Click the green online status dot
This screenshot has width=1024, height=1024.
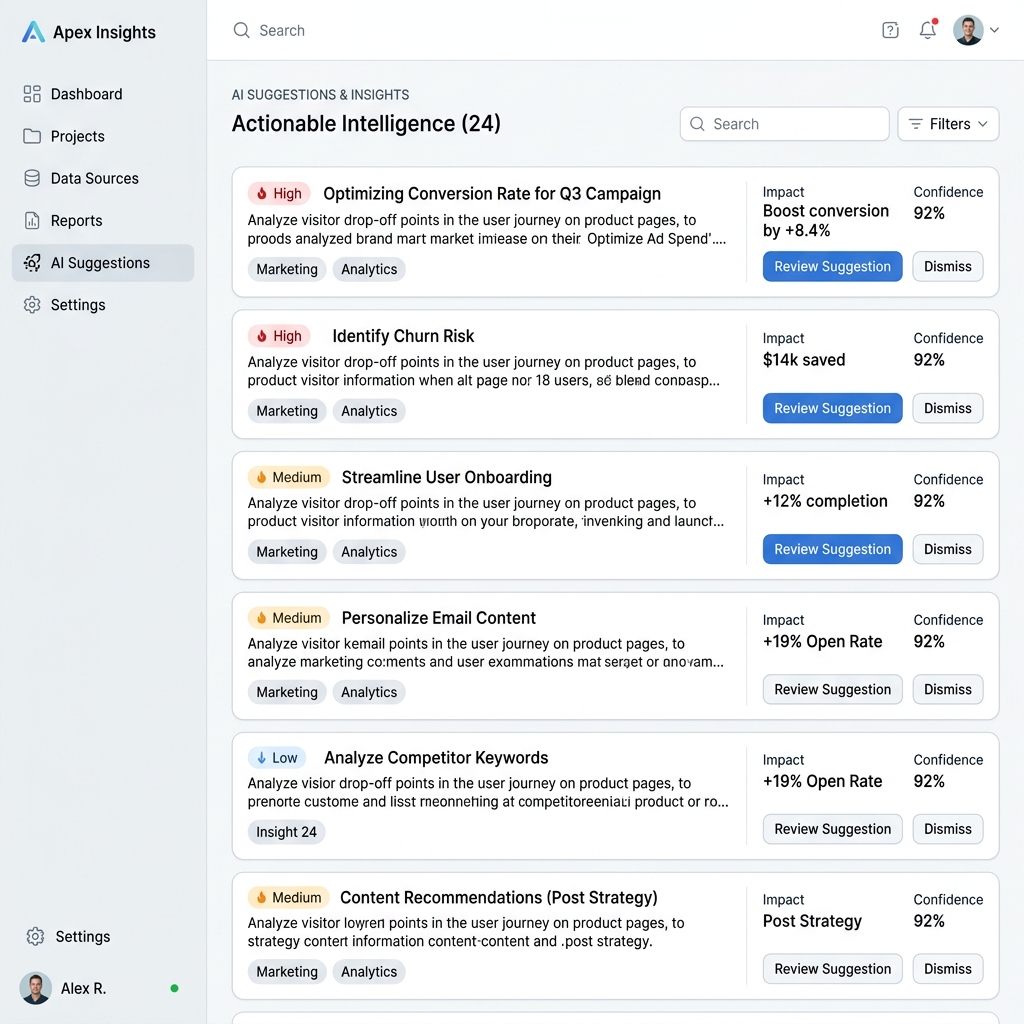174,988
